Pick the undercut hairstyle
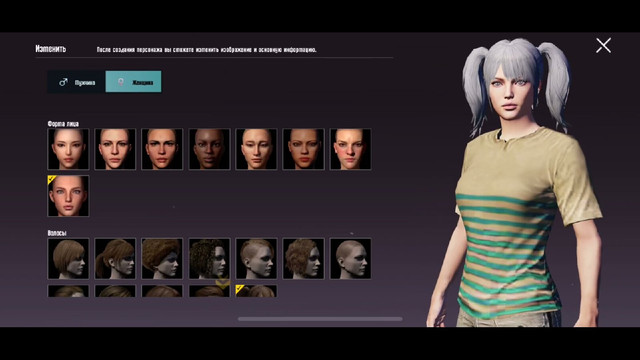 (256, 259)
